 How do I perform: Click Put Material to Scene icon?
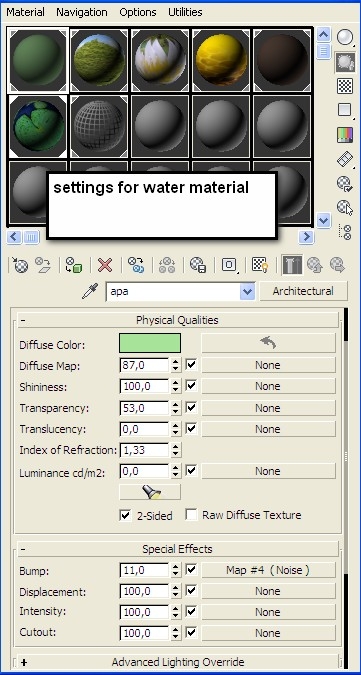point(43,265)
